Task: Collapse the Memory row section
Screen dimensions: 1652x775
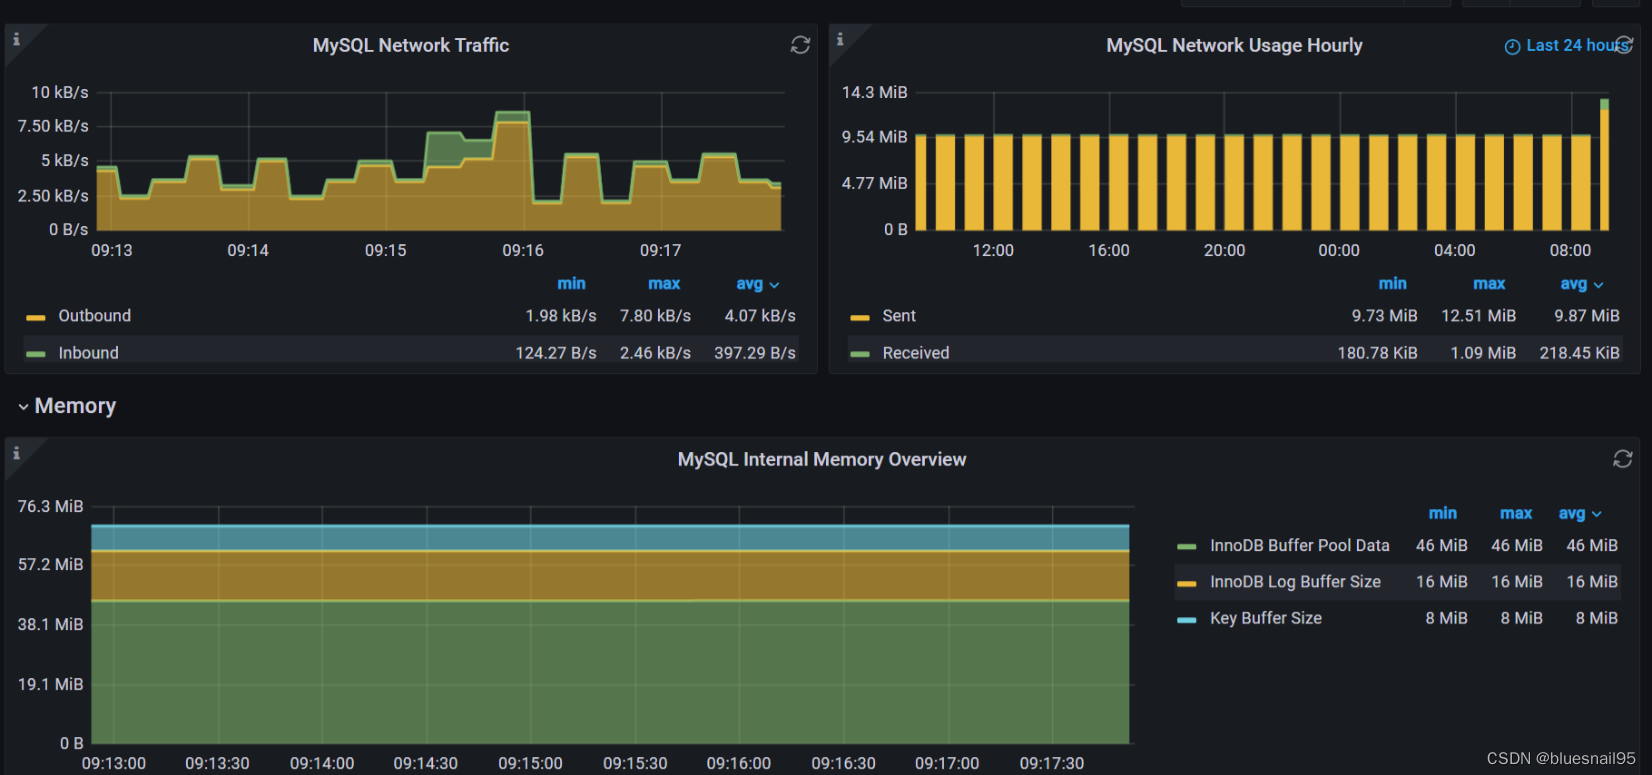Action: (x=23, y=407)
